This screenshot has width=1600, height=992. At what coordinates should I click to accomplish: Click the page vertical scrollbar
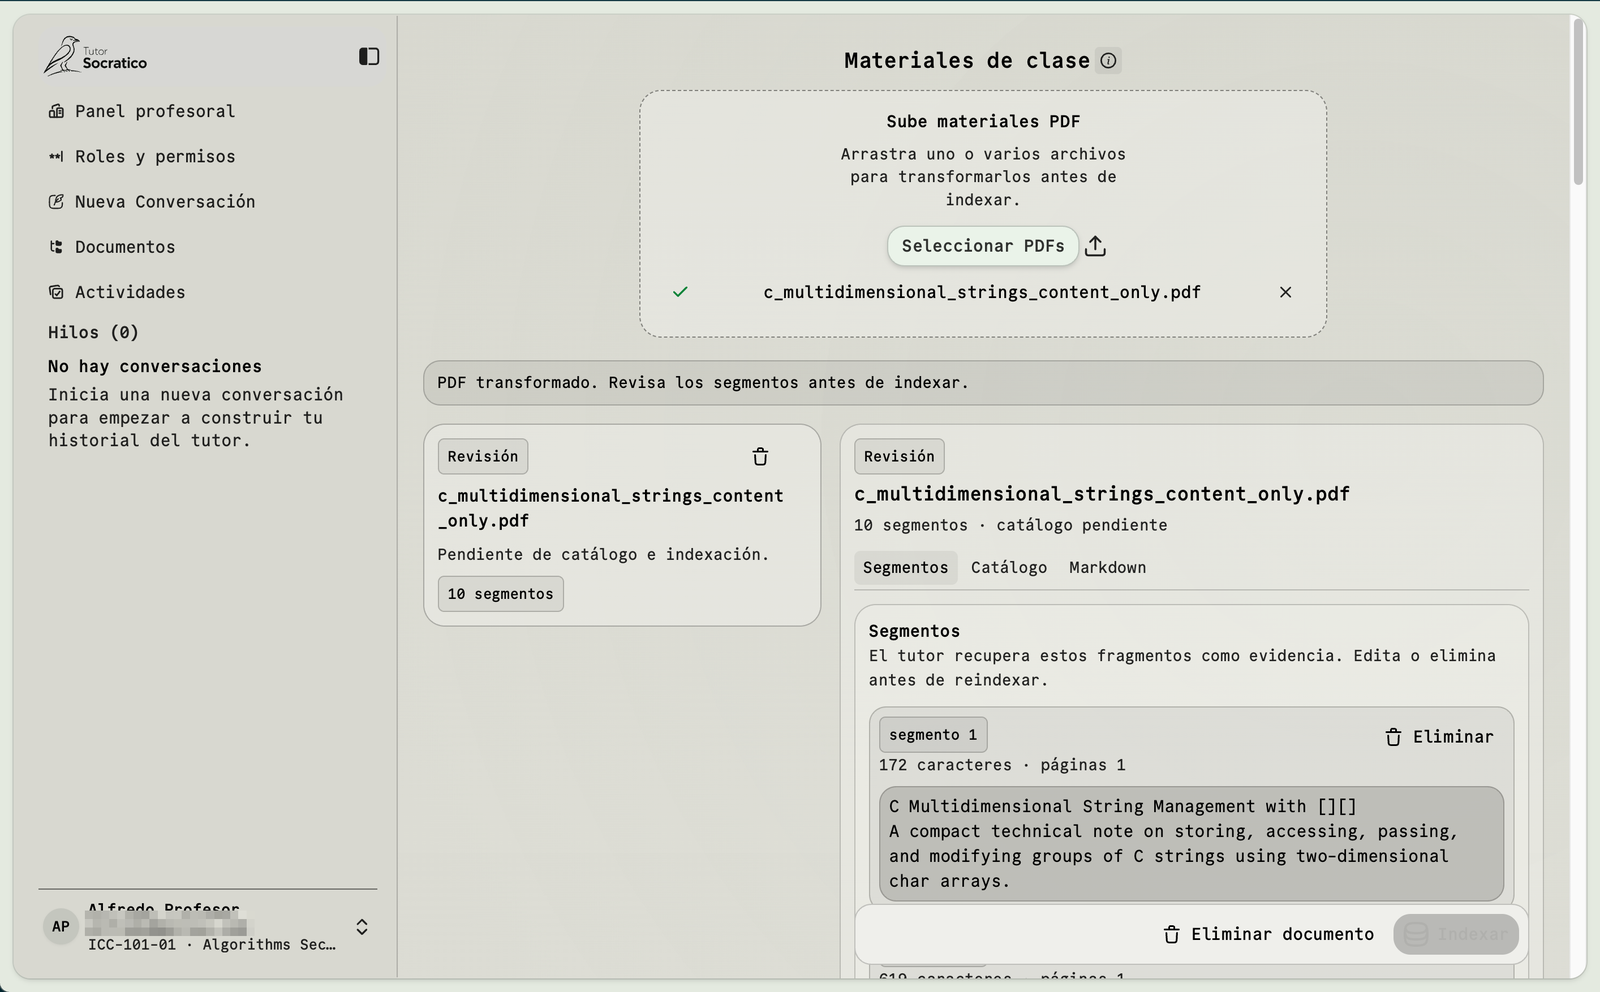pos(1578,100)
